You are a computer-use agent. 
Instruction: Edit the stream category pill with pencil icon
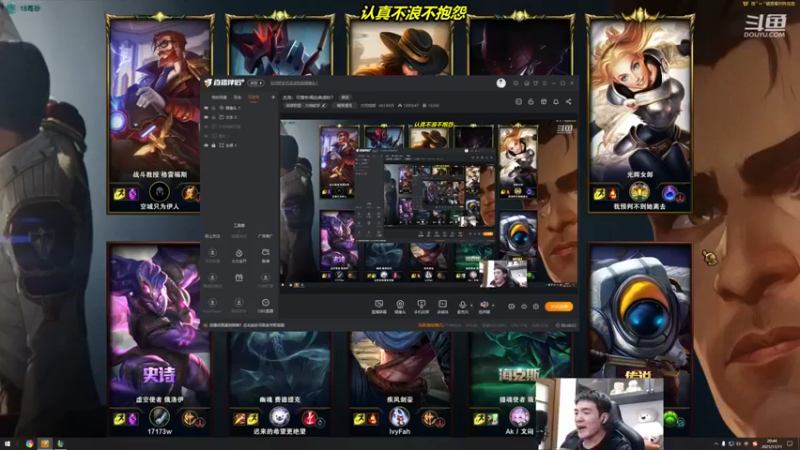(305, 106)
